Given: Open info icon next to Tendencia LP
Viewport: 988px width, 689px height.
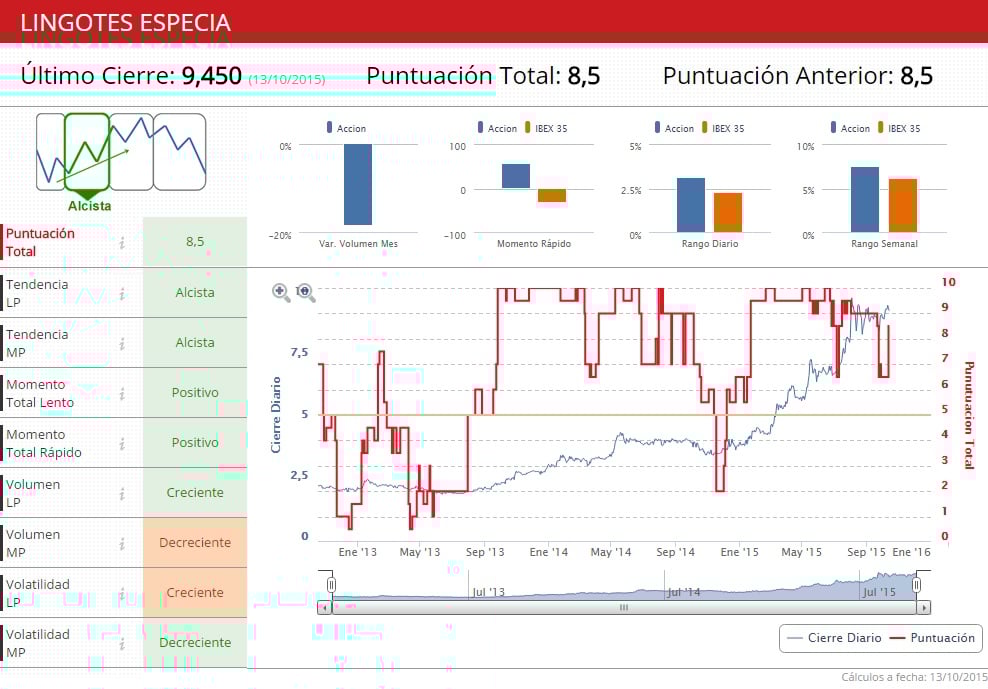Looking at the screenshot, I should coord(122,293).
